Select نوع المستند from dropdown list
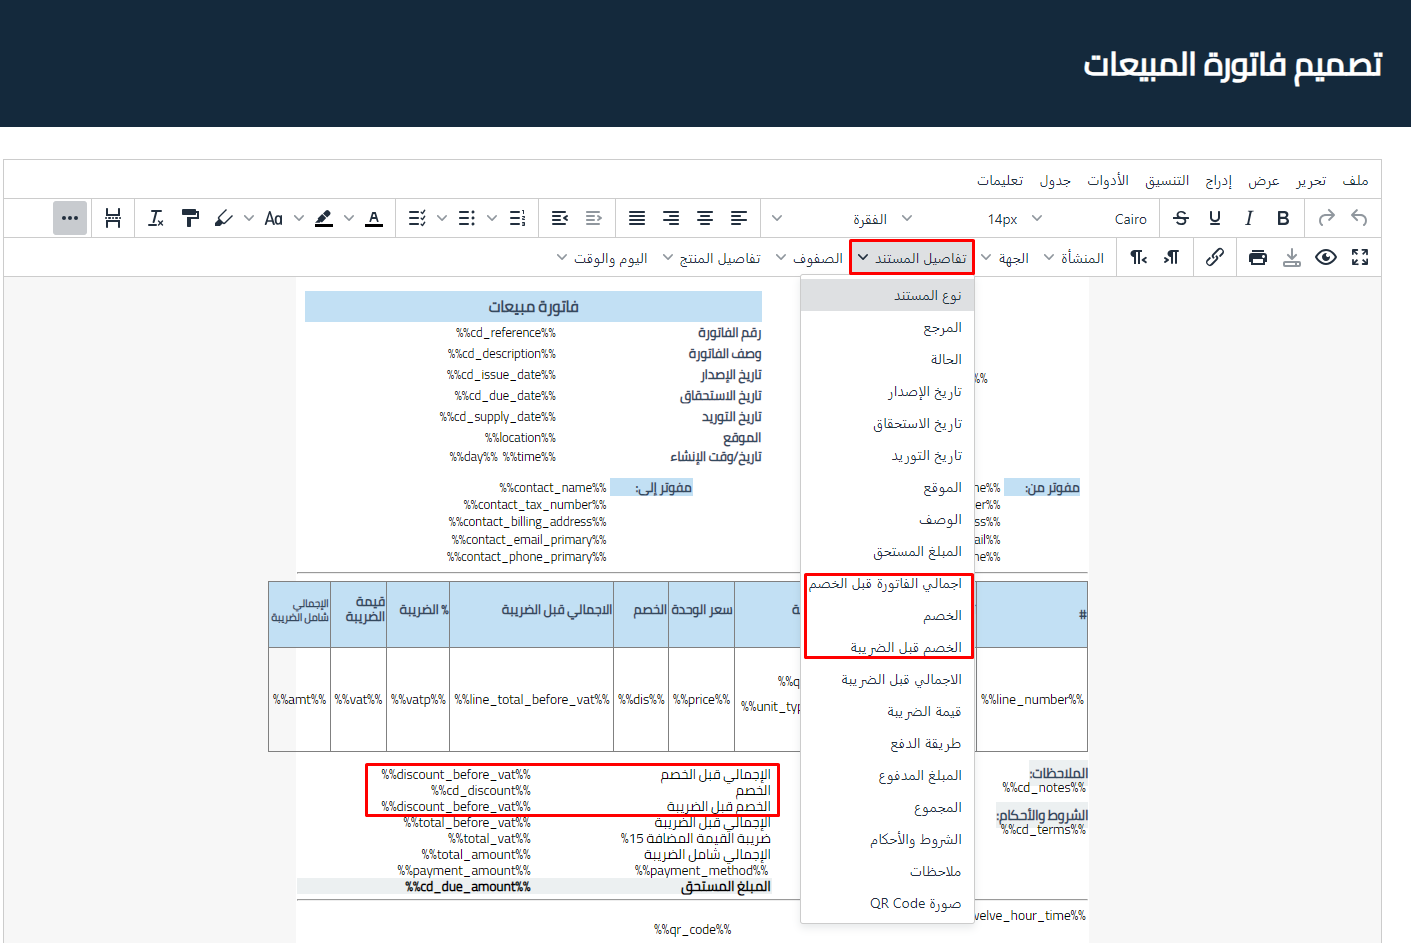 888,296
